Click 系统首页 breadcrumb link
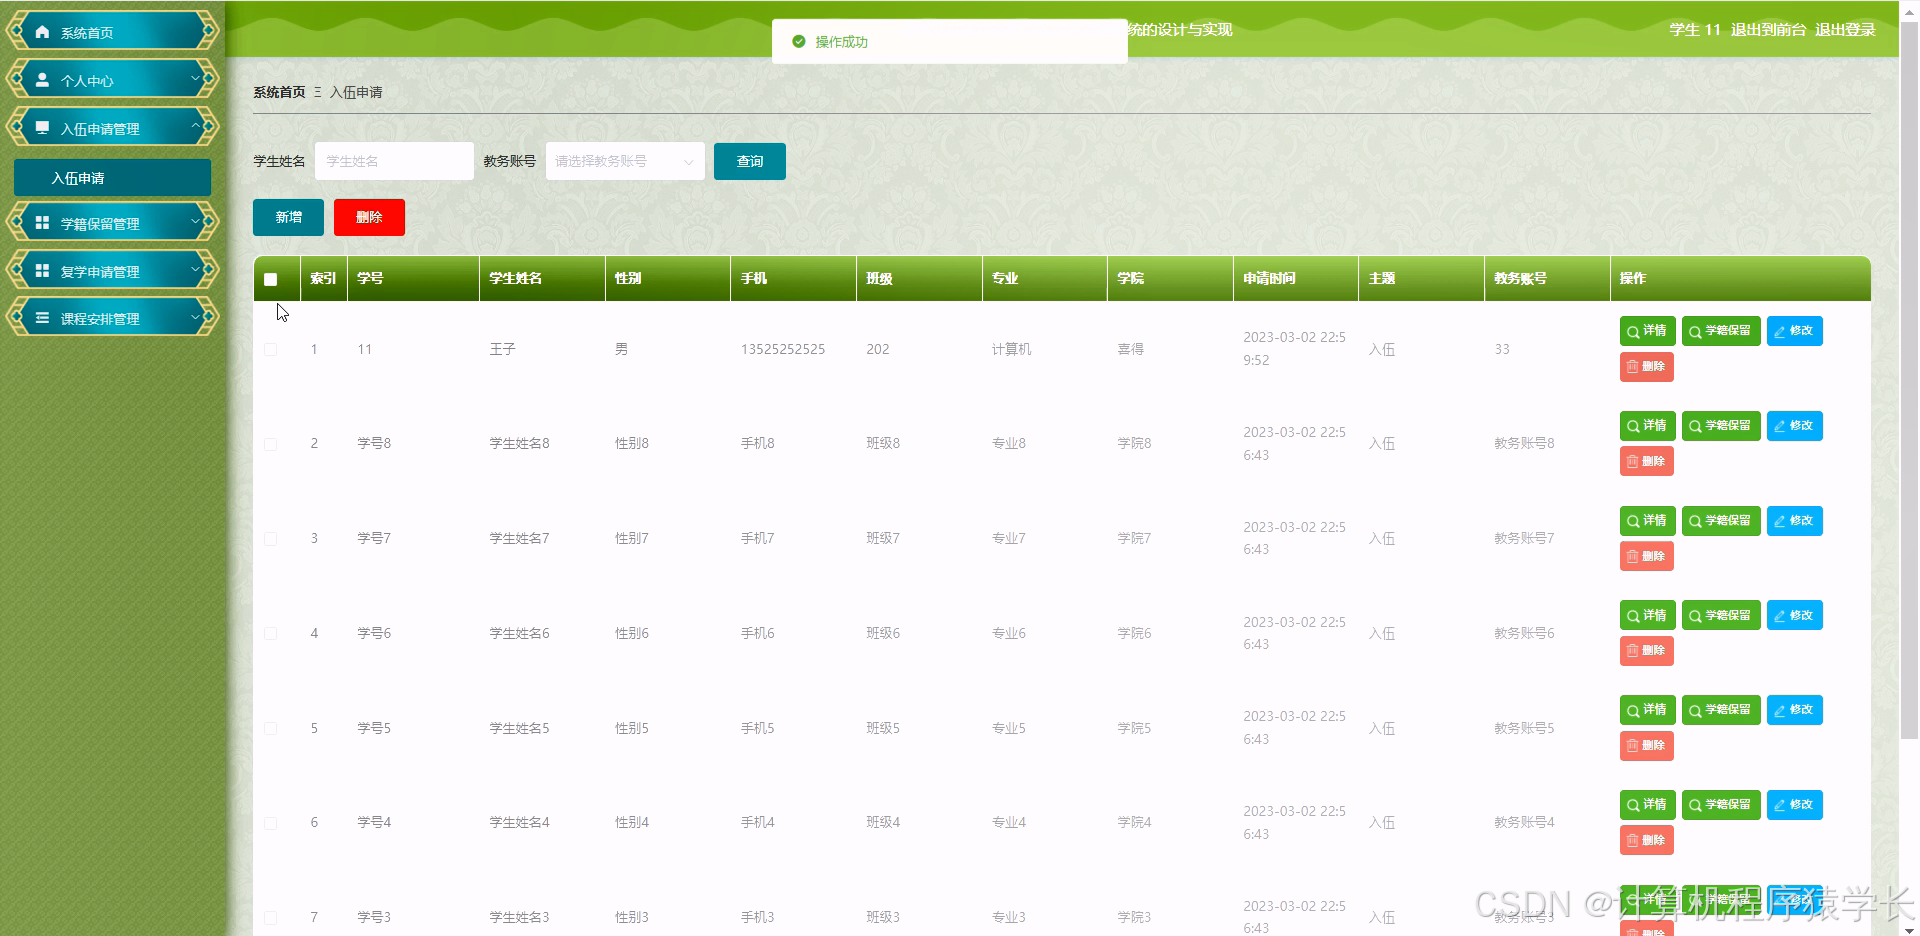The width and height of the screenshot is (1920, 936). click(279, 92)
